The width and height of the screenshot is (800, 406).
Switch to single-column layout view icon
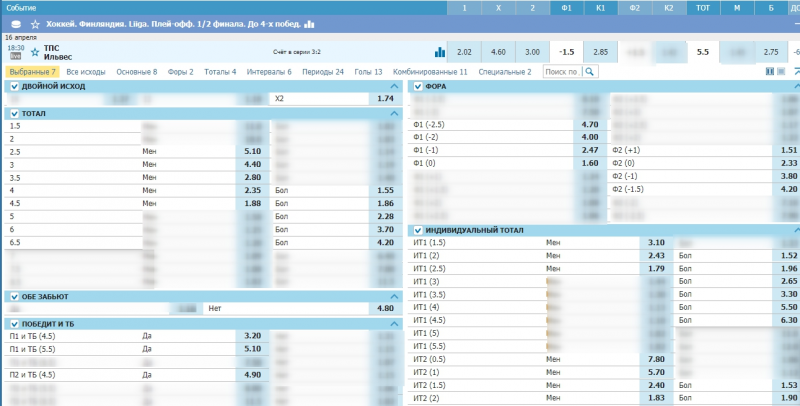pos(781,72)
